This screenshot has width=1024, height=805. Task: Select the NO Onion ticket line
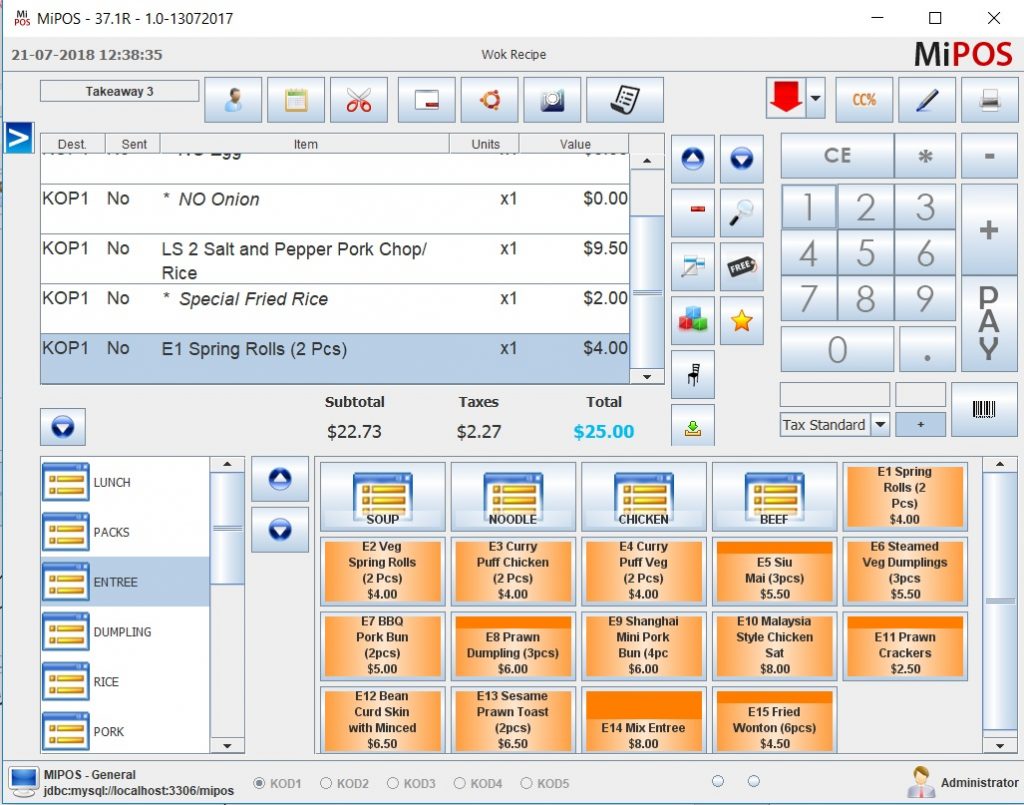coord(335,209)
